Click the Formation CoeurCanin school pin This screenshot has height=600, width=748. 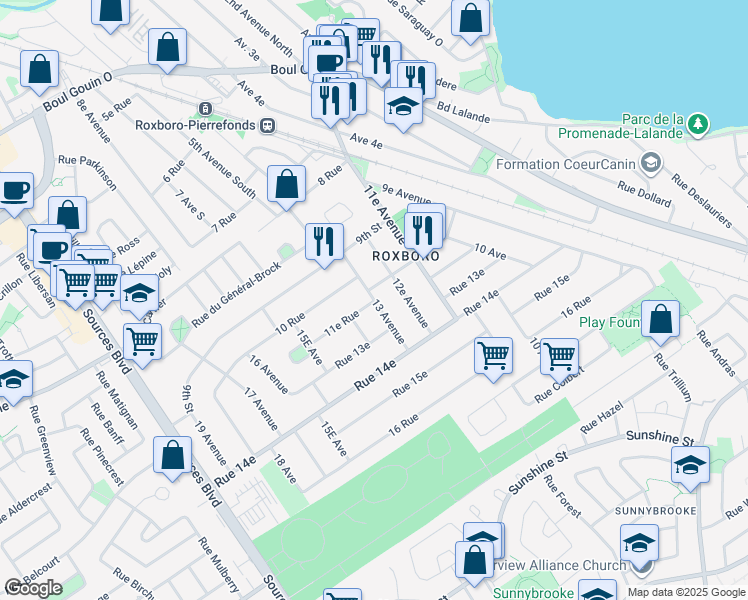click(651, 164)
